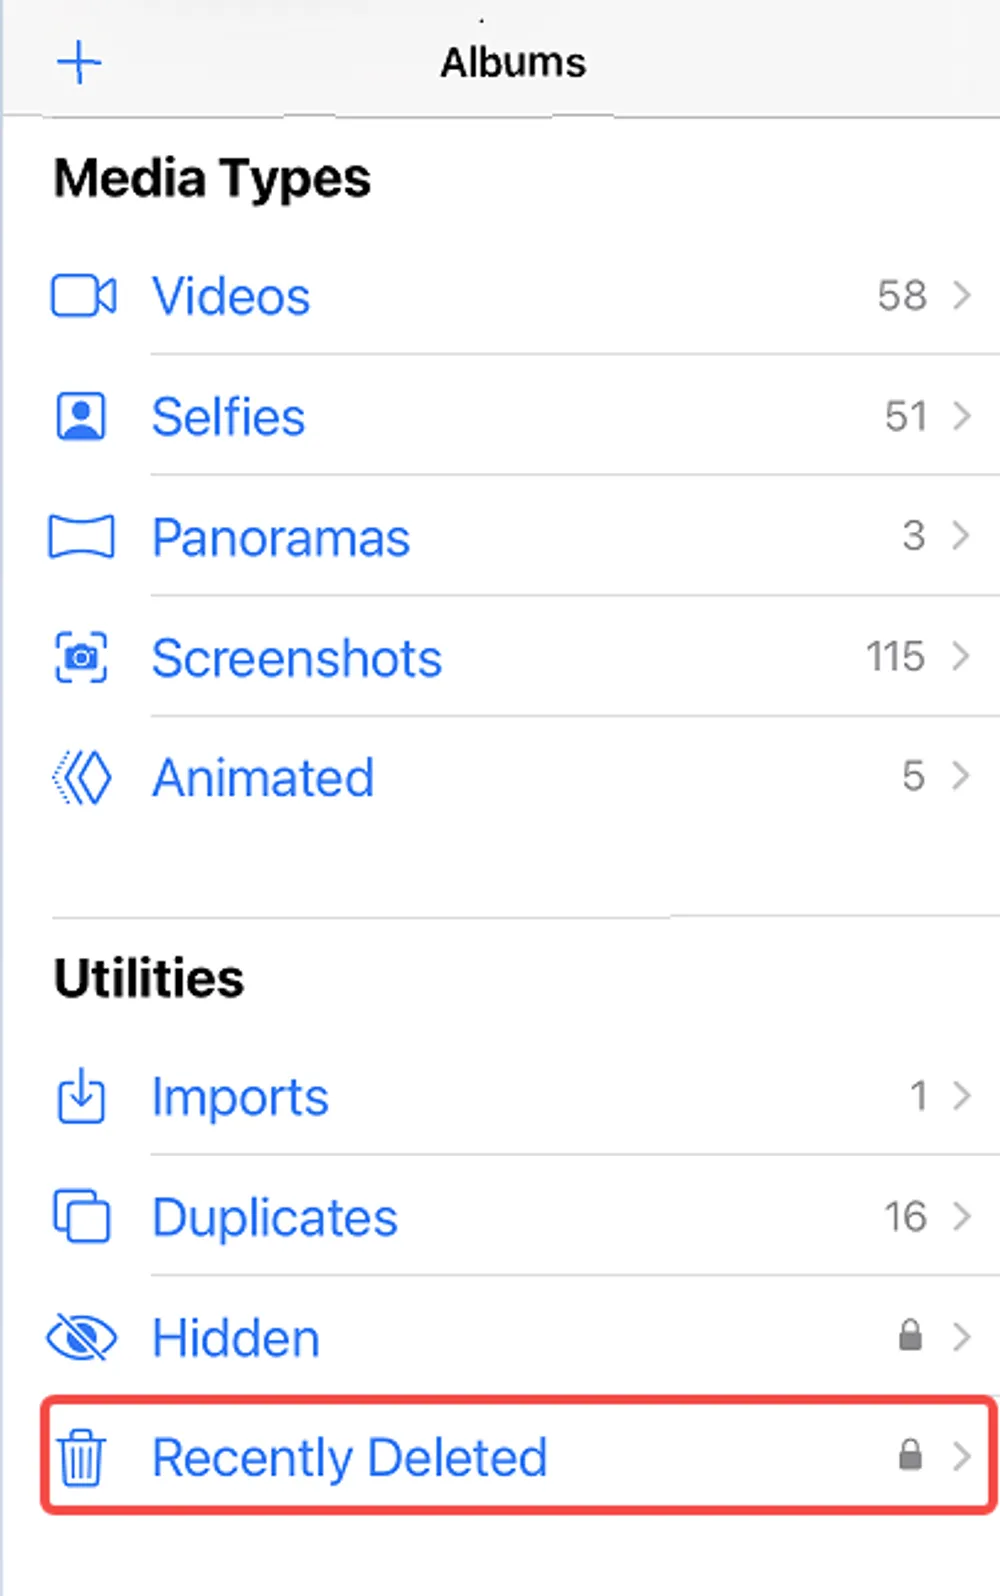Image resolution: width=1000 pixels, height=1596 pixels.
Task: Expand Videos using its chevron arrow
Action: (961, 295)
